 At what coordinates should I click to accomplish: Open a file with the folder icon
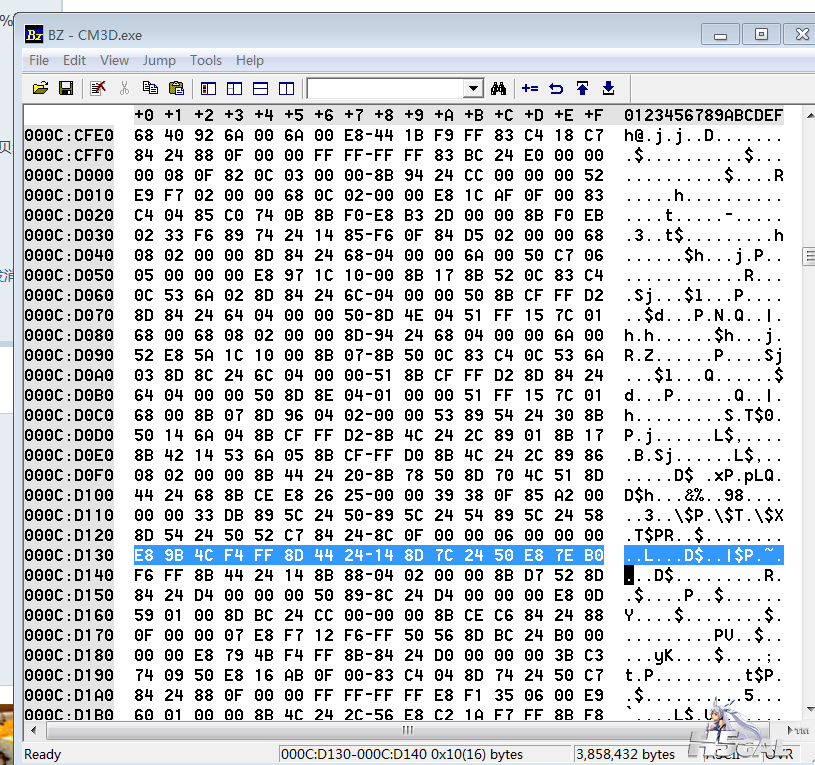click(x=41, y=88)
